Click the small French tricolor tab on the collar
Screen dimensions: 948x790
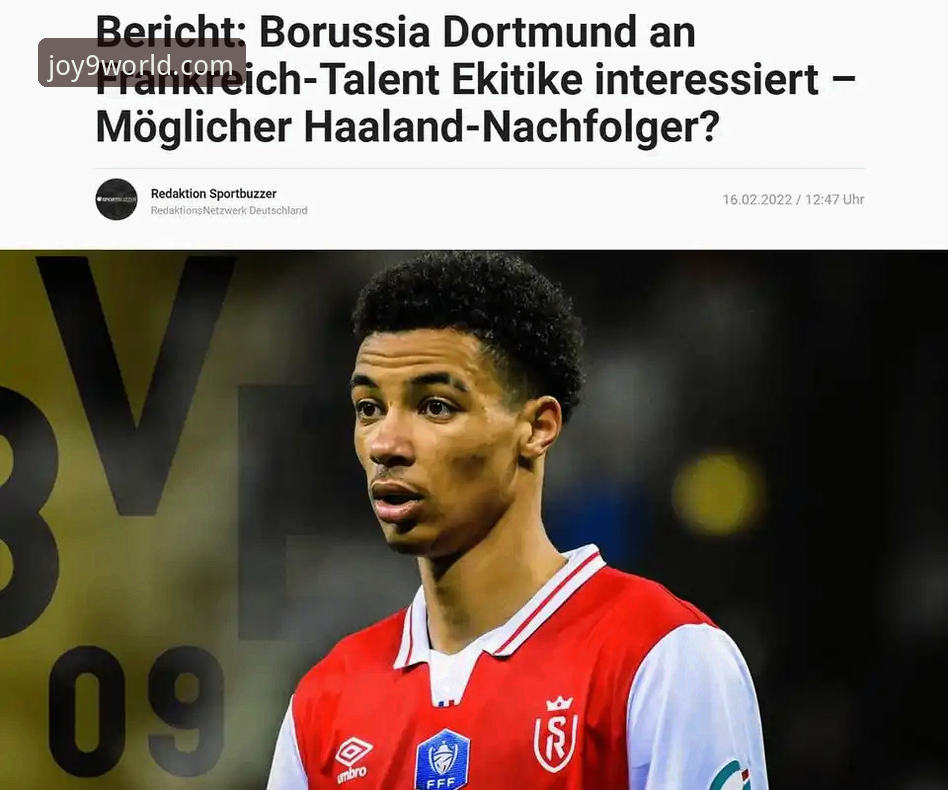[445, 703]
